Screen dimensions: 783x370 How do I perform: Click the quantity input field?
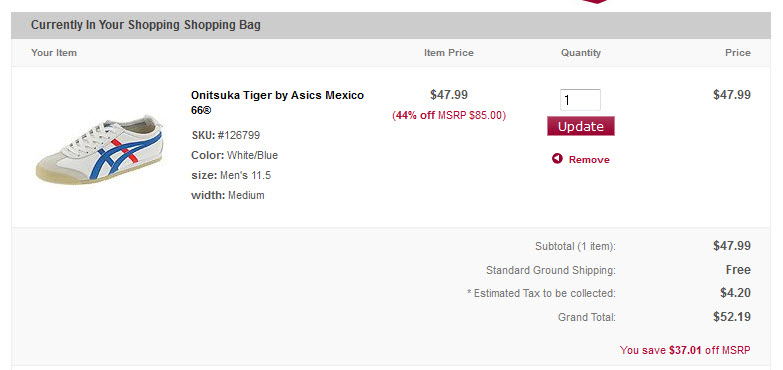point(580,100)
